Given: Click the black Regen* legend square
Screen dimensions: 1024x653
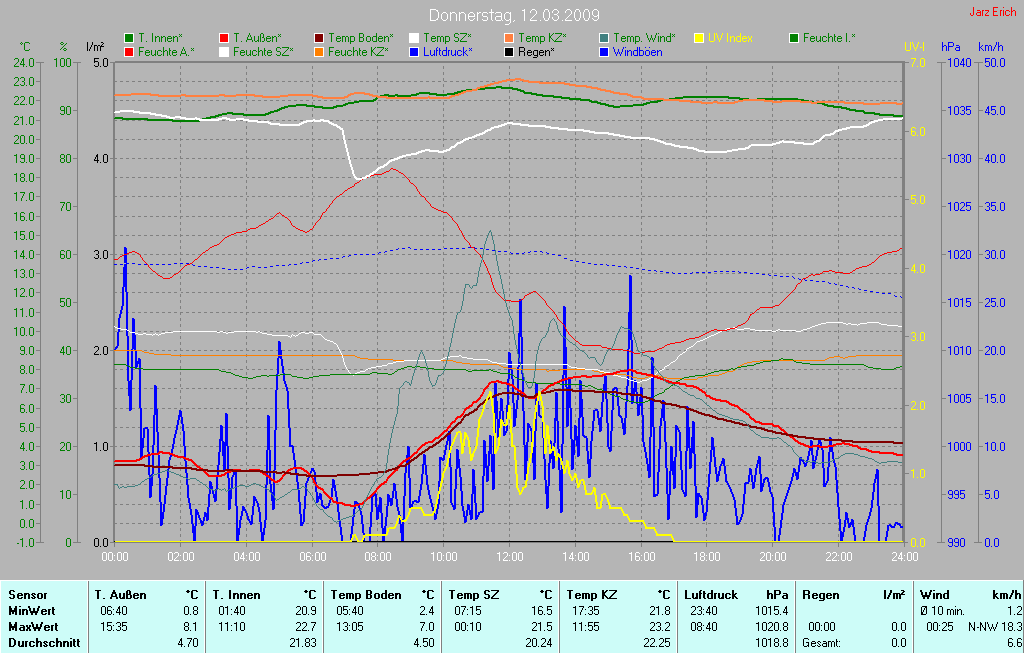Looking at the screenshot, I should [509, 52].
